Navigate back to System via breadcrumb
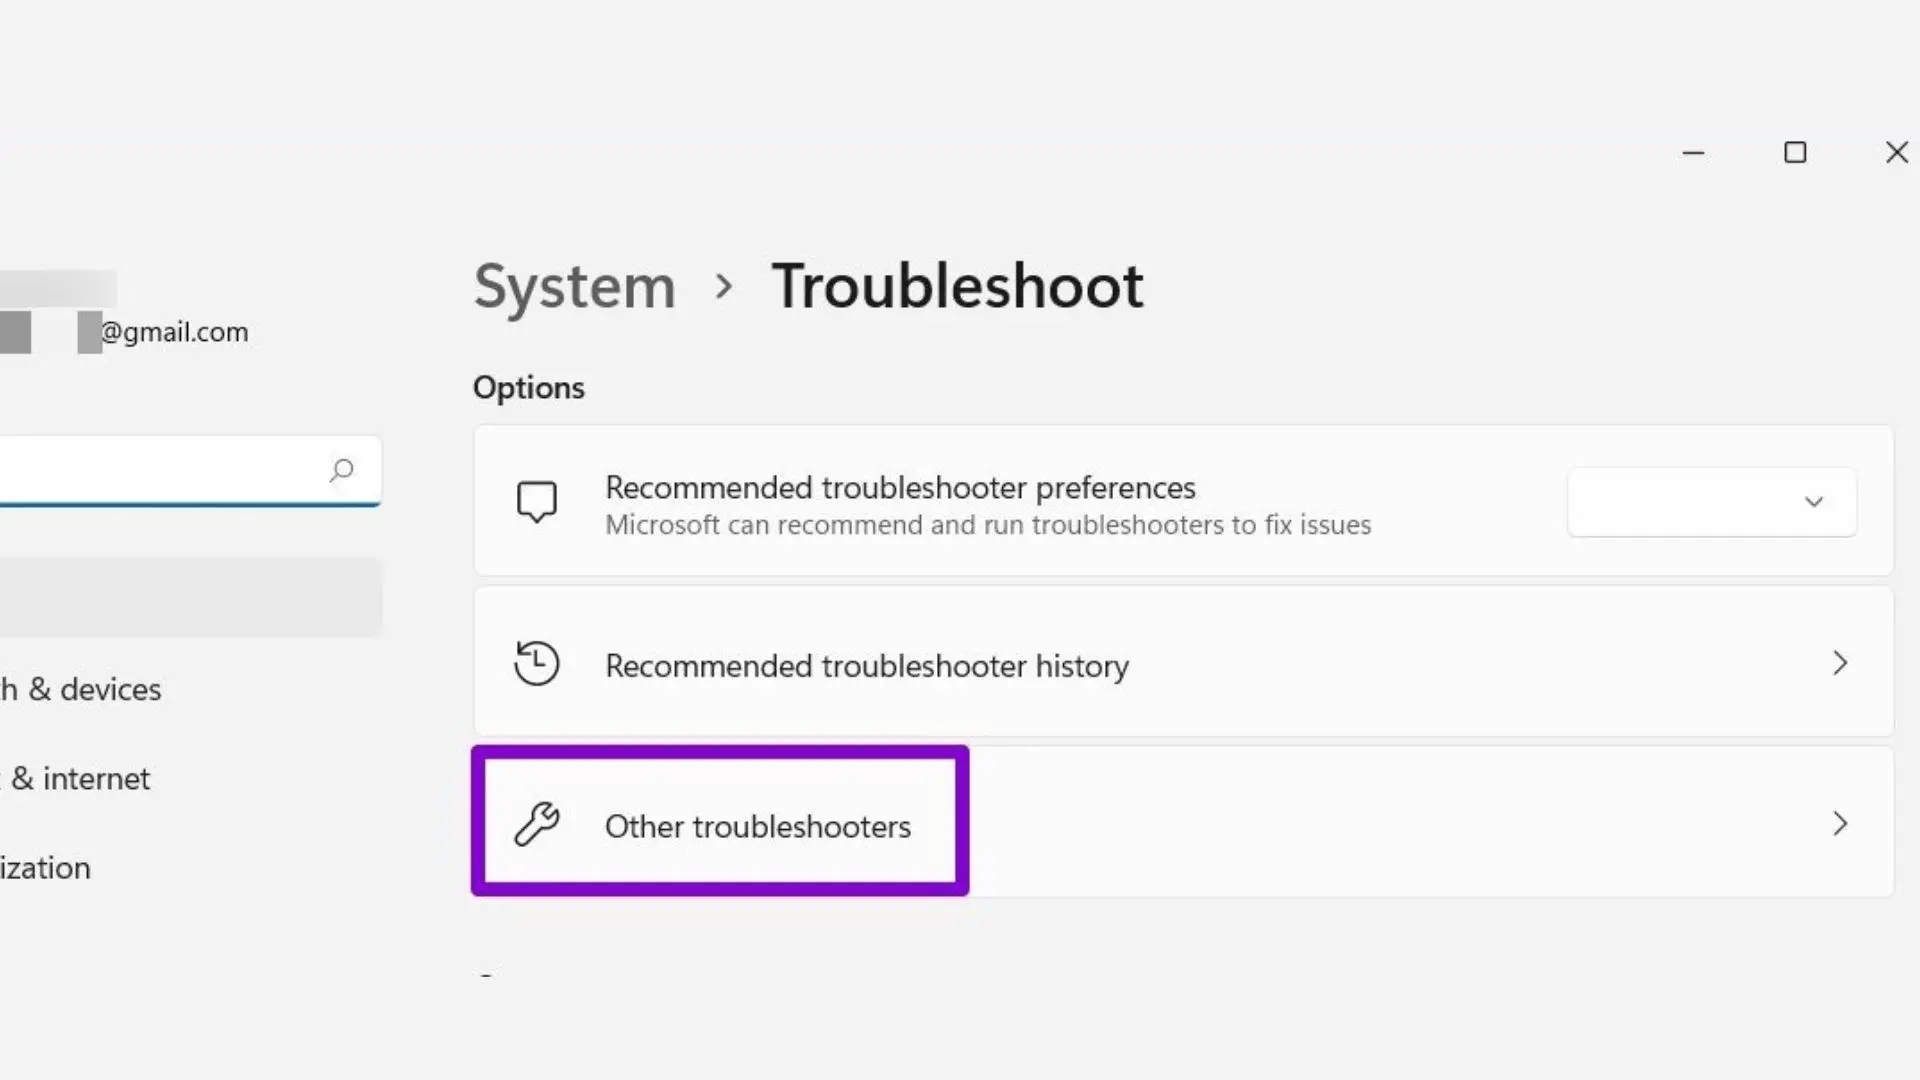The image size is (1920, 1080). tap(575, 287)
